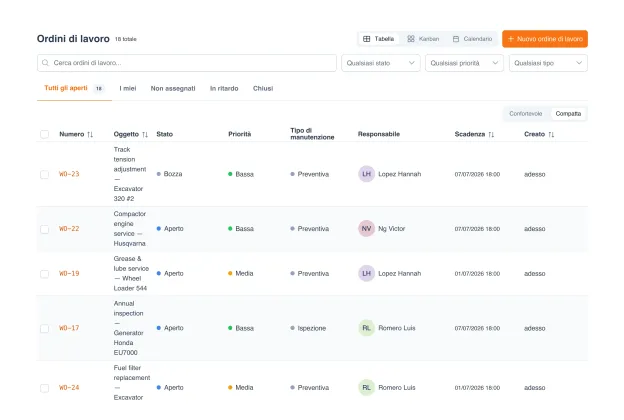The height and width of the screenshot is (420, 624).
Task: Click the Priorità column header
Action: click(x=240, y=134)
